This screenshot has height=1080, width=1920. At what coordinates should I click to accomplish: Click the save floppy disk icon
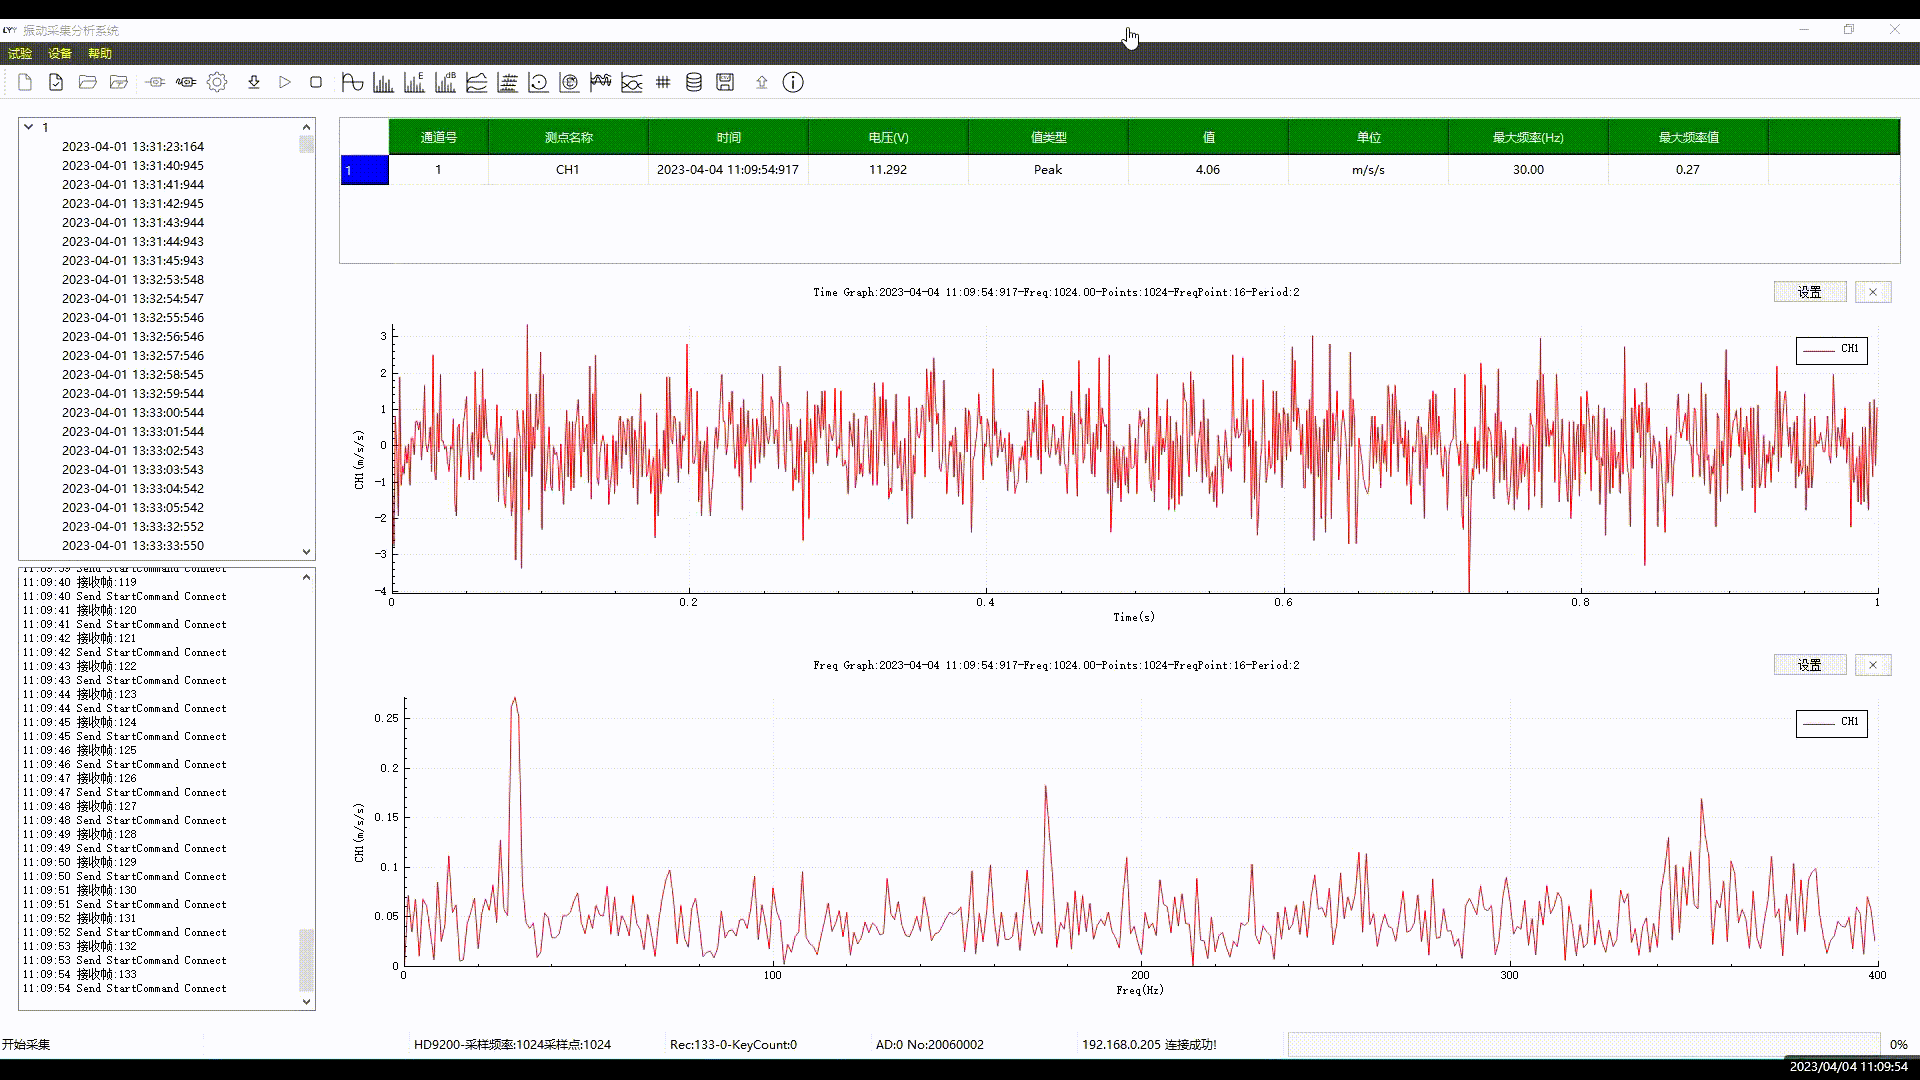pyautogui.click(x=725, y=83)
